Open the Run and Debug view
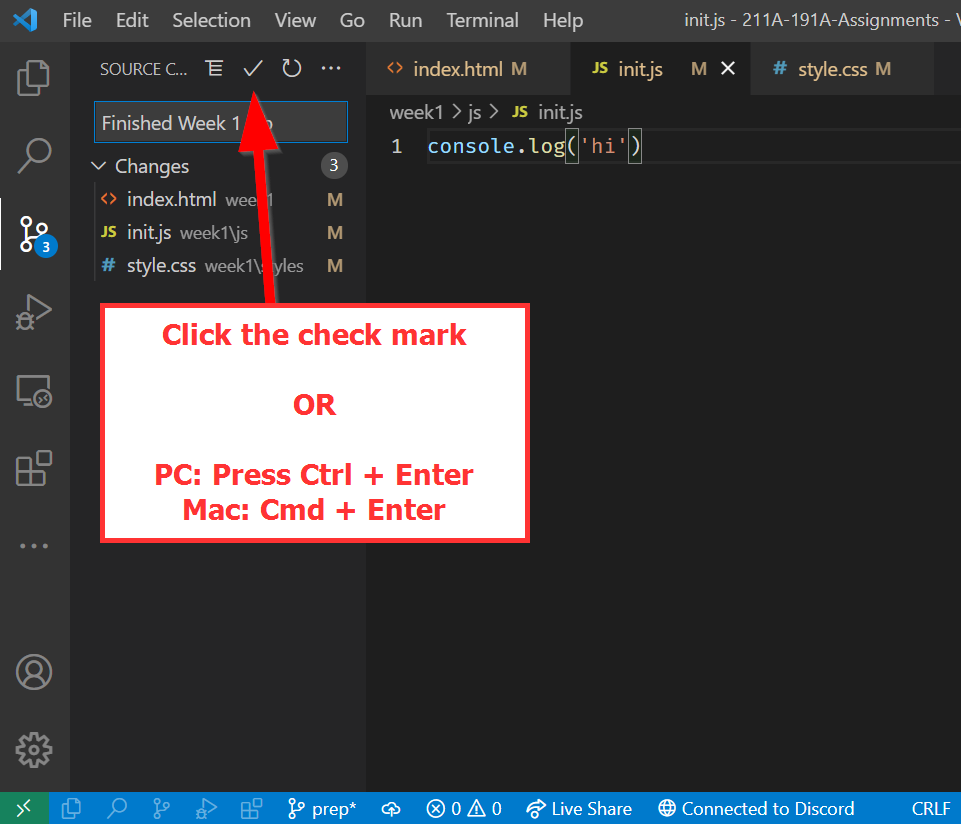Viewport: 961px width, 824px height. point(34,311)
